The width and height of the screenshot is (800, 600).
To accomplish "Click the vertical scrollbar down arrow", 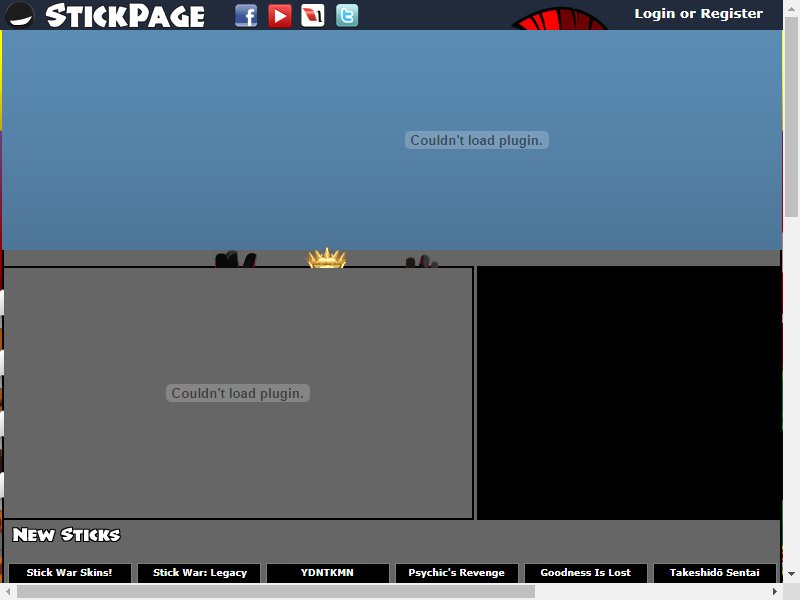I will 791,574.
